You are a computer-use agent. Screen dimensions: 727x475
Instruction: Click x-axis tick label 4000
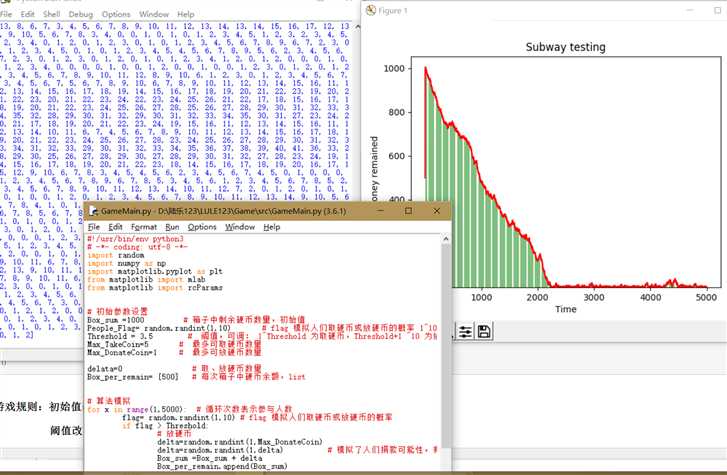[x=650, y=297]
